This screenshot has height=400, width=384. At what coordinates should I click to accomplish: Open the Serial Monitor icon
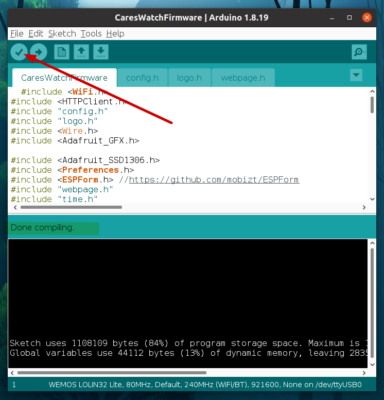359,52
